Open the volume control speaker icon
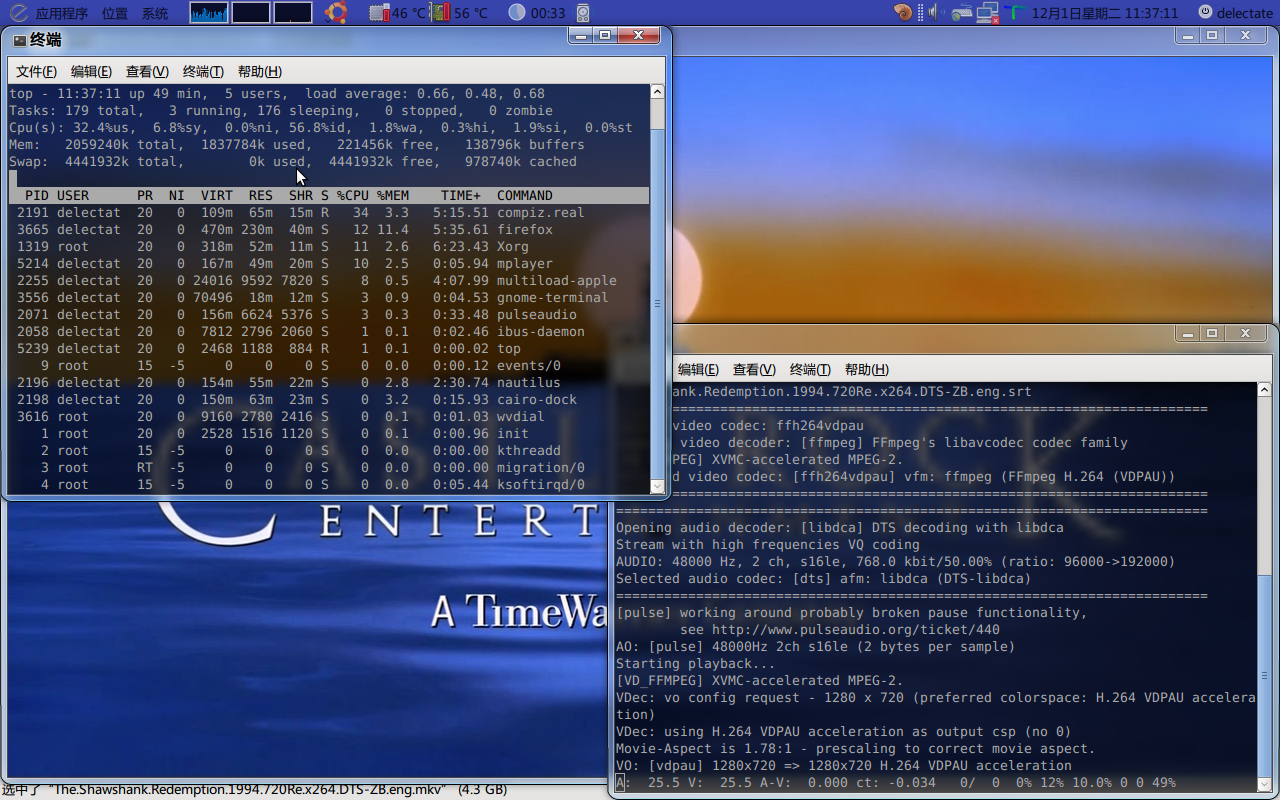The image size is (1280, 800). pos(935,13)
